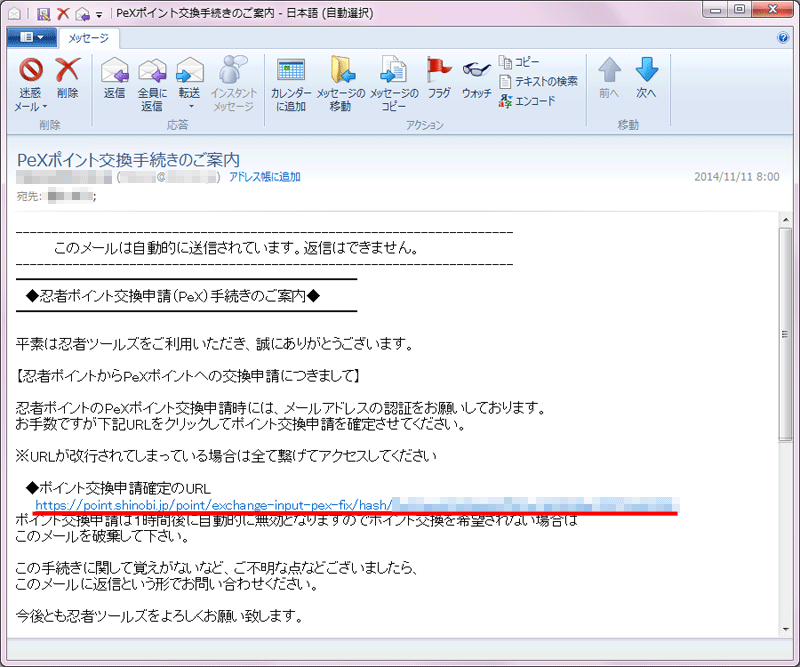Viewport: 800px width, 667px height.
Task: Move message via メッセージの移動 icon
Action: pyautogui.click(x=341, y=70)
